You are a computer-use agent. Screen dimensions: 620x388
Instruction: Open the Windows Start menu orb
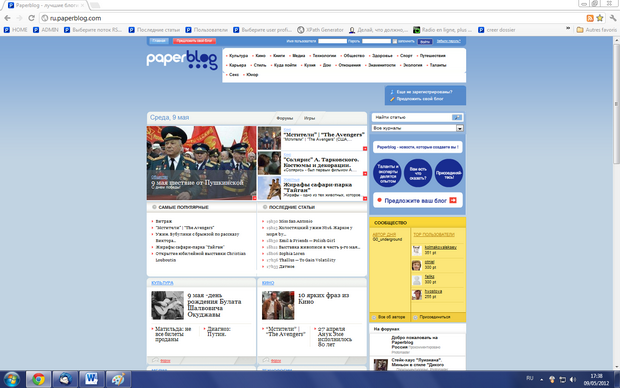pyautogui.click(x=11, y=379)
